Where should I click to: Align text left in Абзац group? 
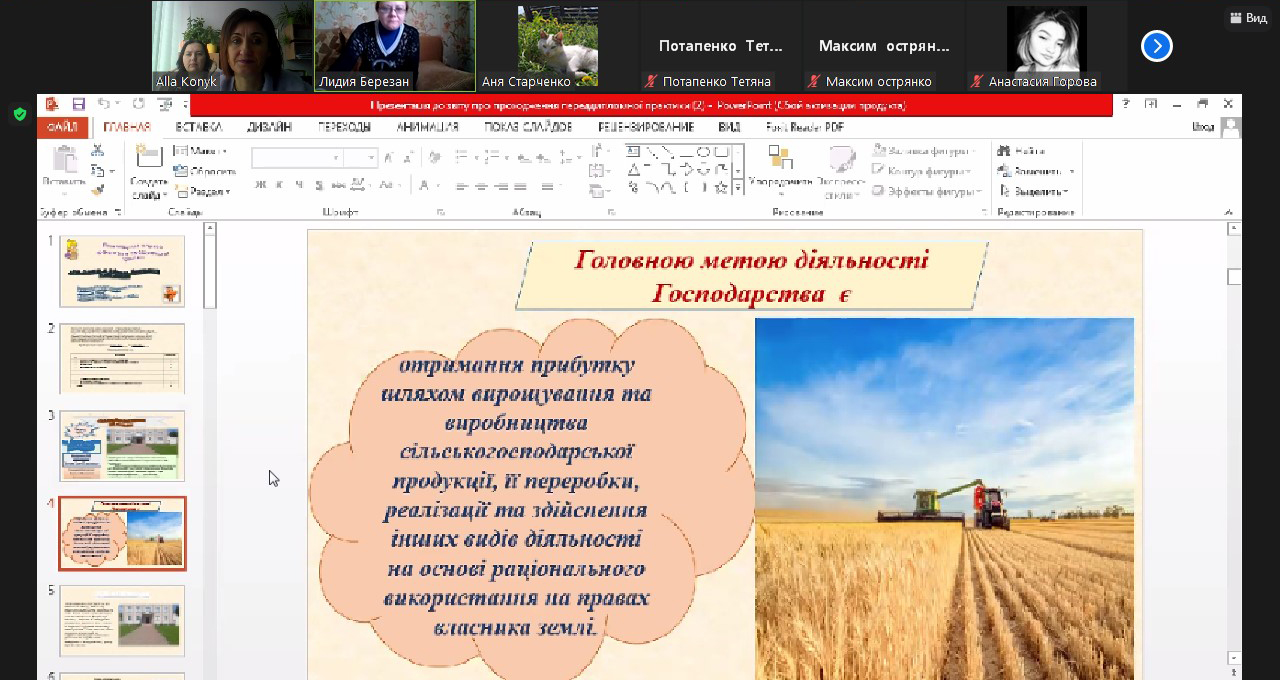(x=462, y=186)
